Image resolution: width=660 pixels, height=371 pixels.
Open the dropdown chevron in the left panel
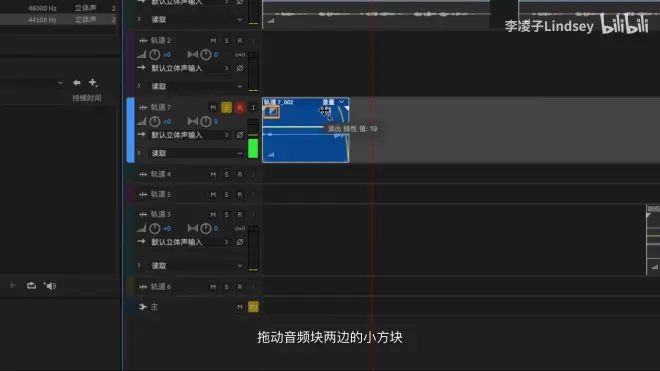[x=60, y=83]
